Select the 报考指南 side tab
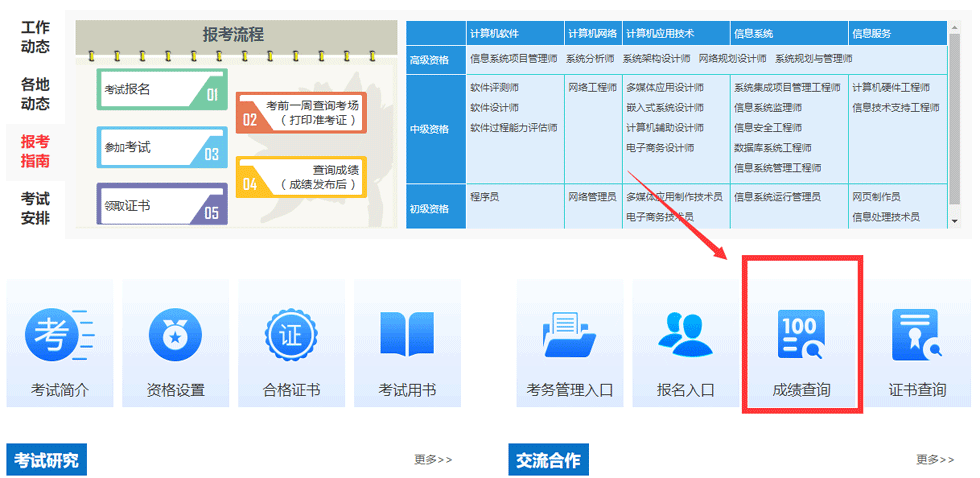This screenshot has width=980, height=478. (x=35, y=151)
